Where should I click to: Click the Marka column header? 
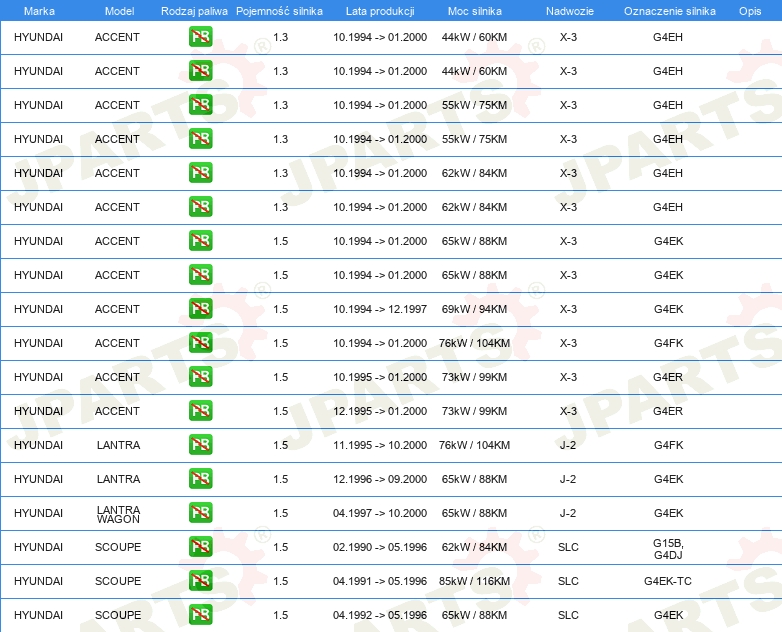coord(39,11)
